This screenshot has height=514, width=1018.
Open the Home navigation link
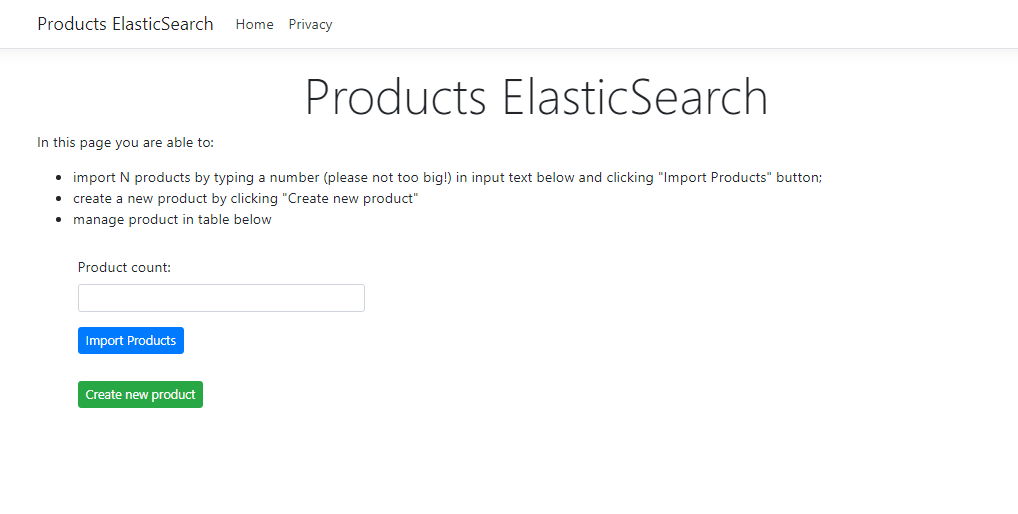click(254, 24)
